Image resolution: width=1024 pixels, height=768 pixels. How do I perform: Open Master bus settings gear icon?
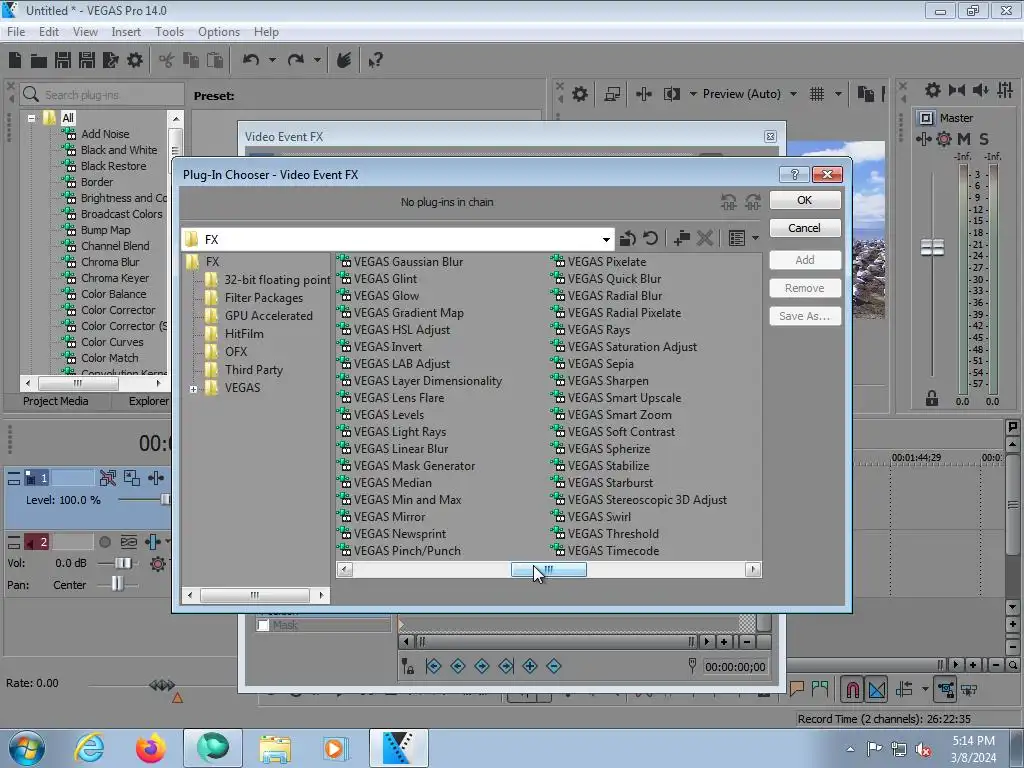933,90
